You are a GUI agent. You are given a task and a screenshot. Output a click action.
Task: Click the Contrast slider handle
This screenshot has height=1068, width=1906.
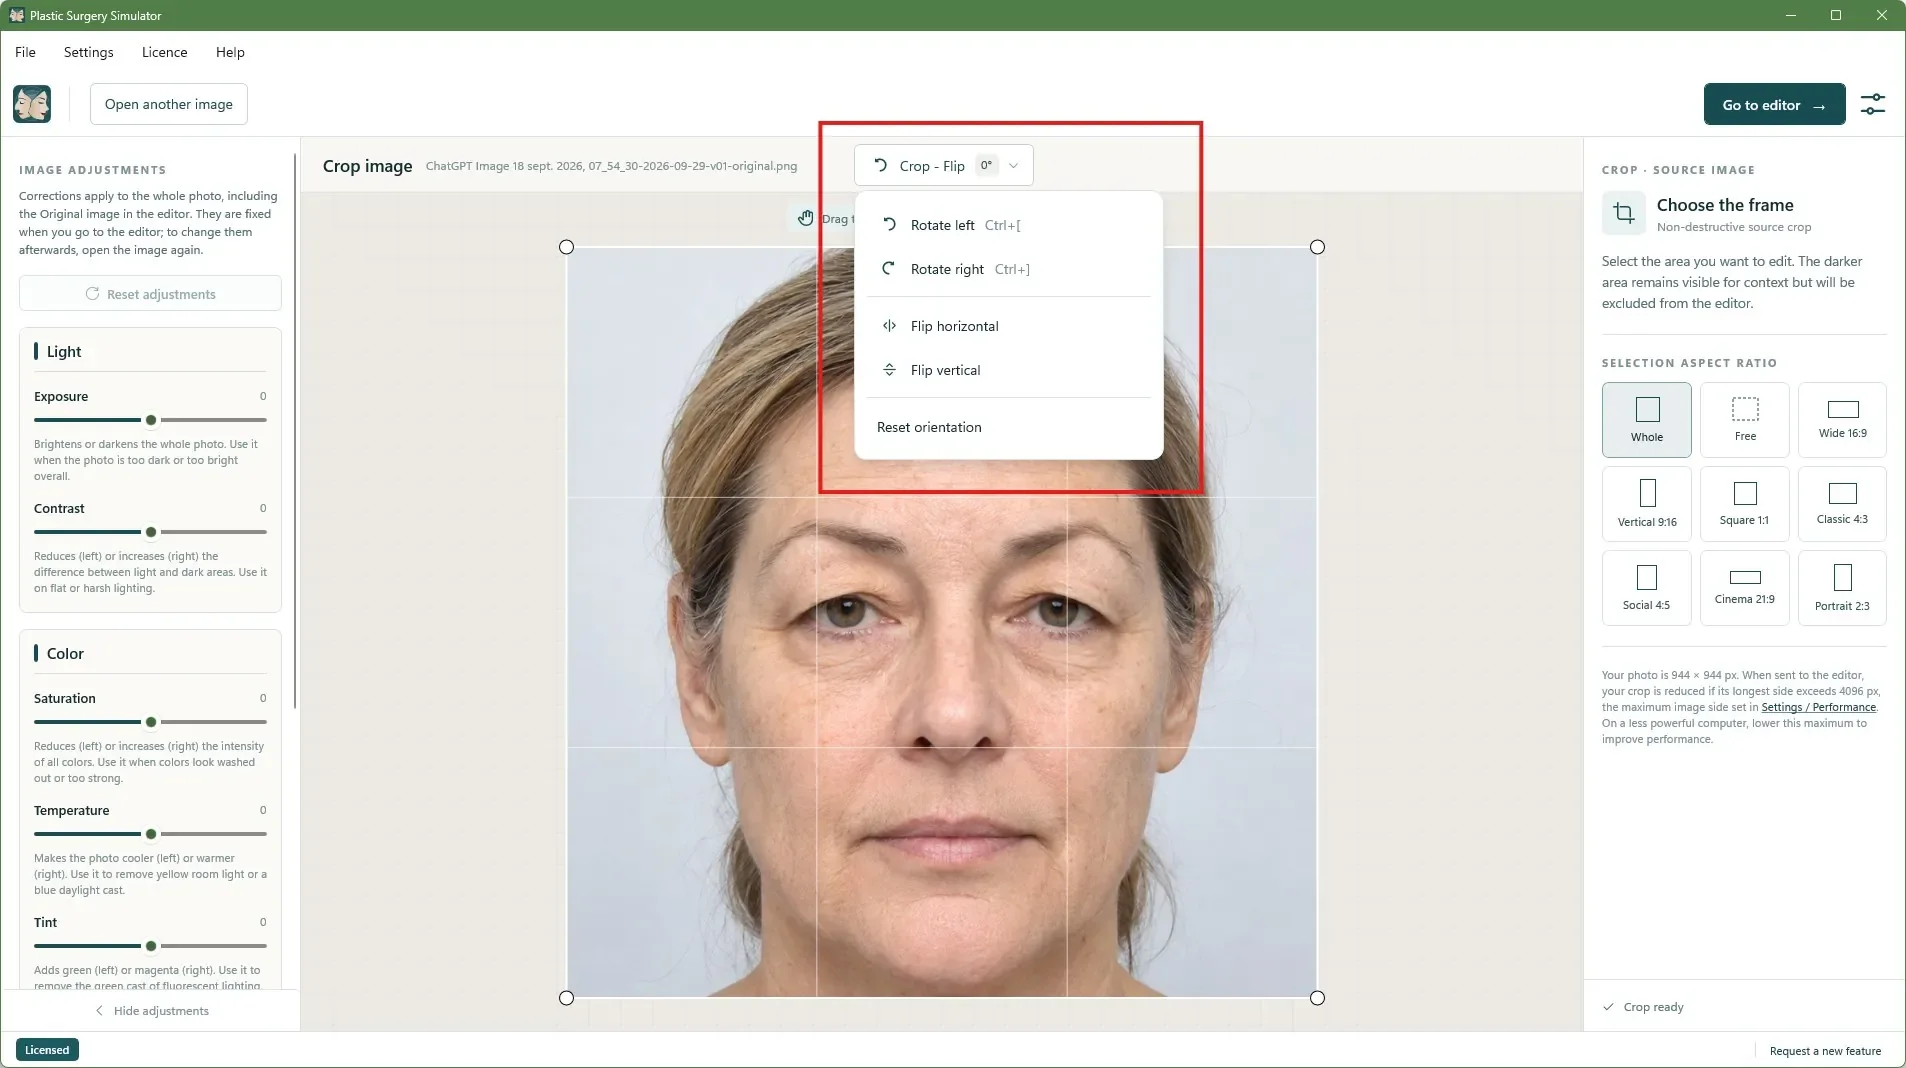click(x=151, y=532)
